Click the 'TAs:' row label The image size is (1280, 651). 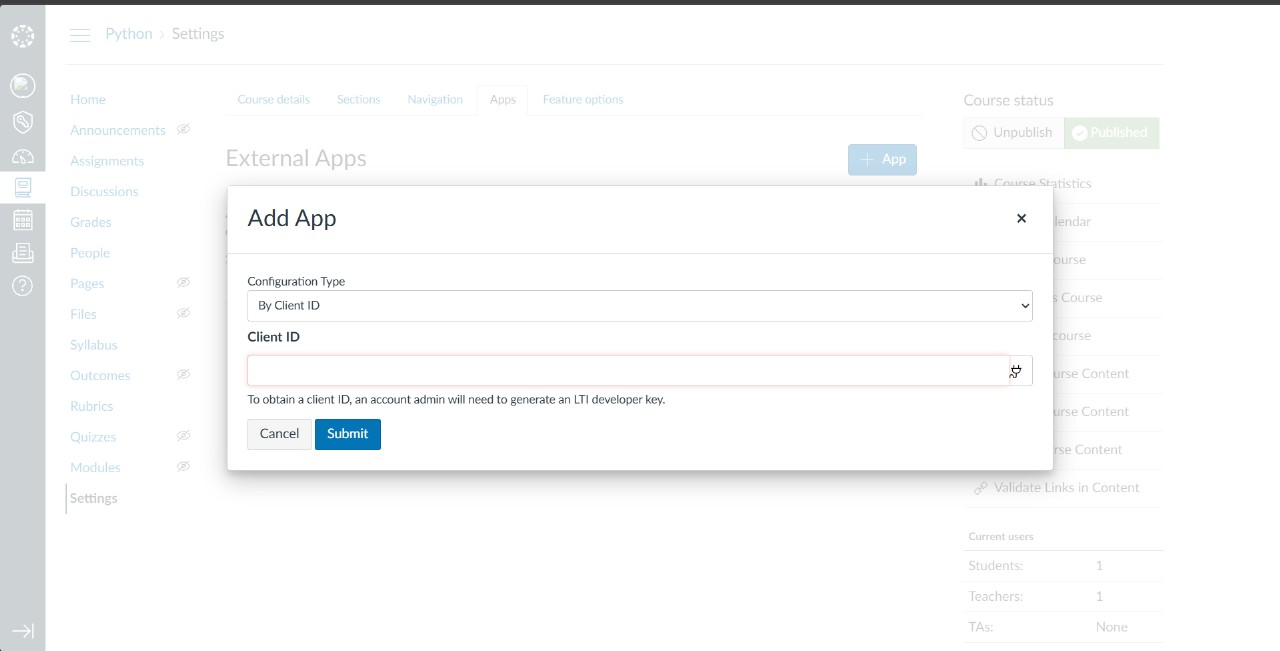[981, 627]
